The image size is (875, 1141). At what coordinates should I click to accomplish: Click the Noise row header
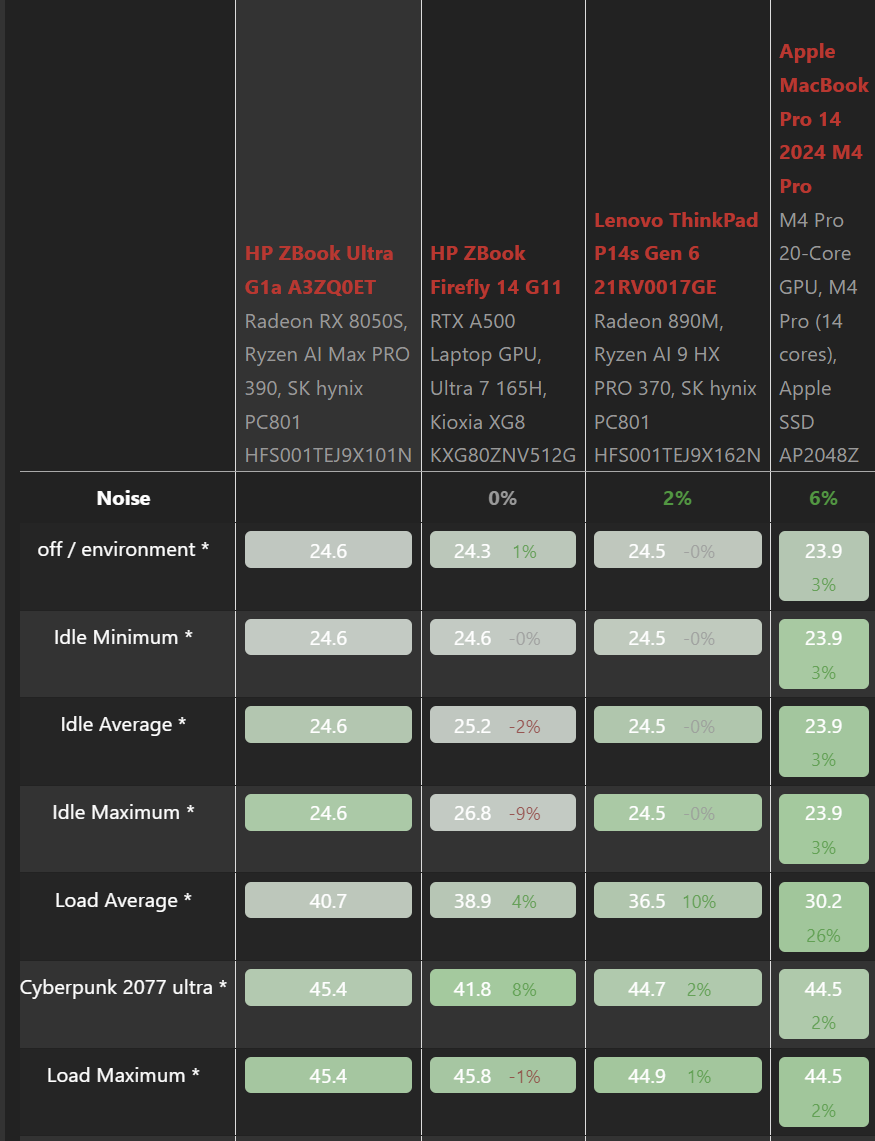124,498
